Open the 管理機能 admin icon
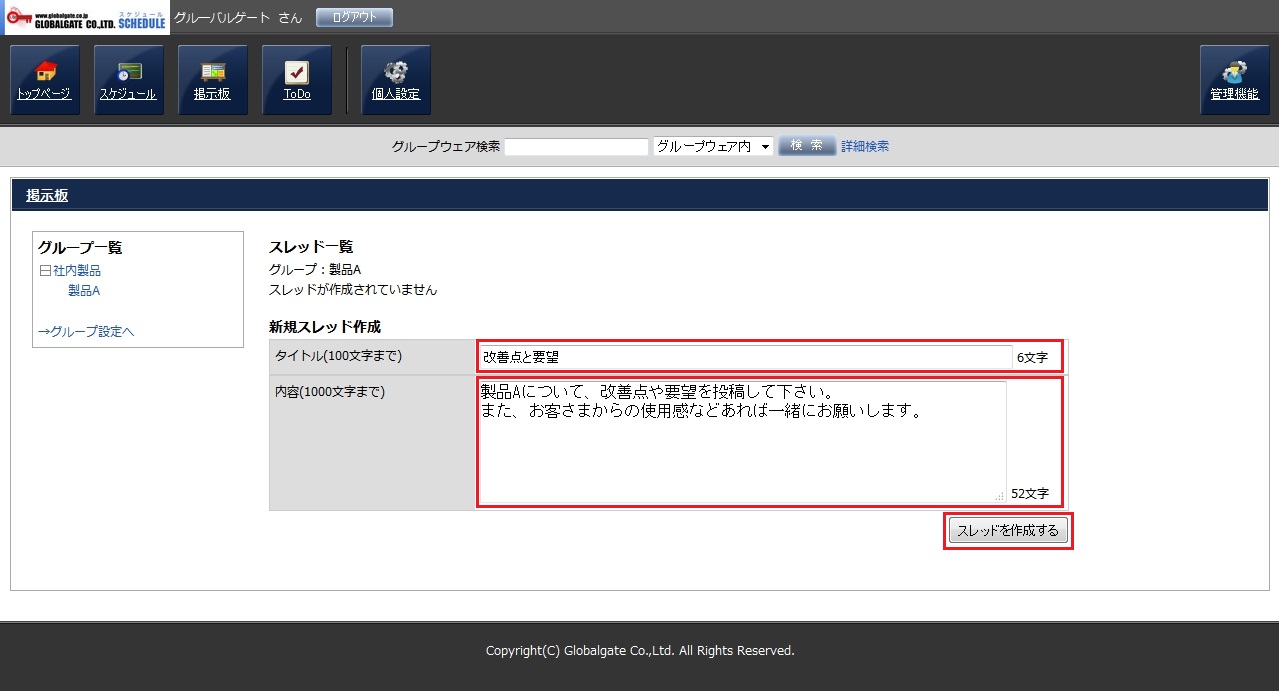This screenshot has width=1279, height=691. (x=1234, y=80)
